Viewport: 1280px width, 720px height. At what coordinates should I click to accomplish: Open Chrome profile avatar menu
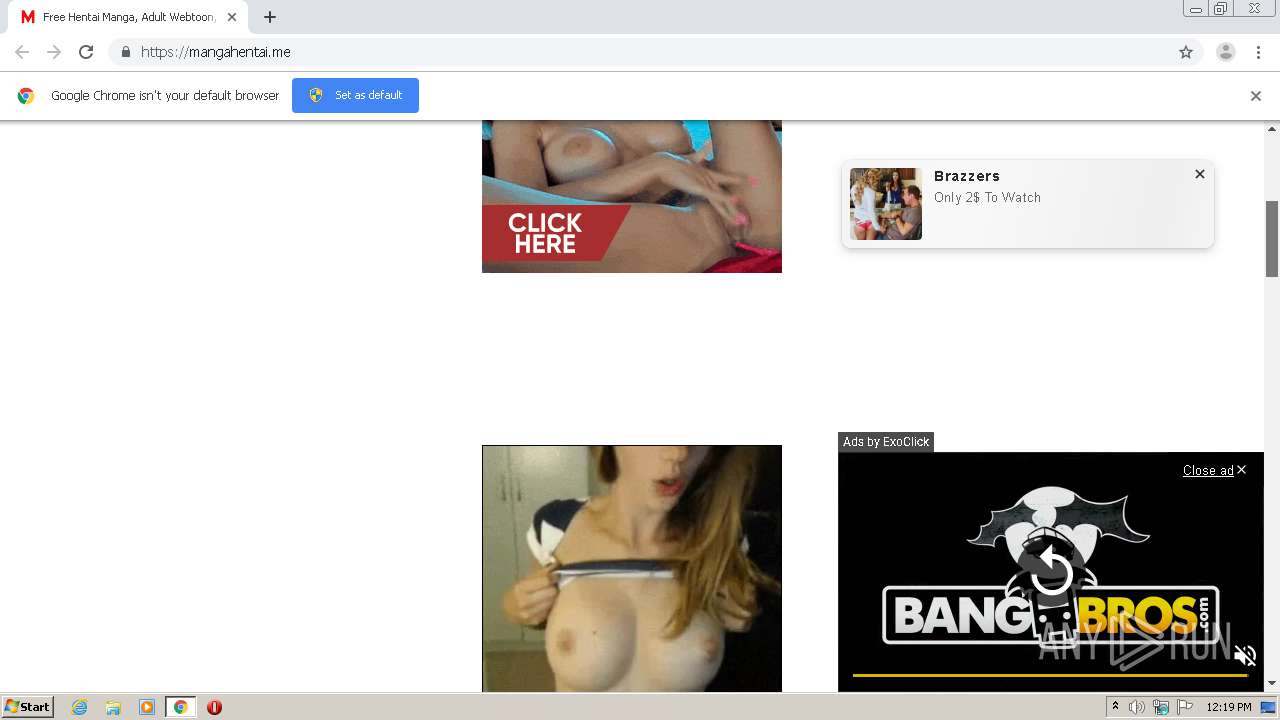pyautogui.click(x=1226, y=52)
